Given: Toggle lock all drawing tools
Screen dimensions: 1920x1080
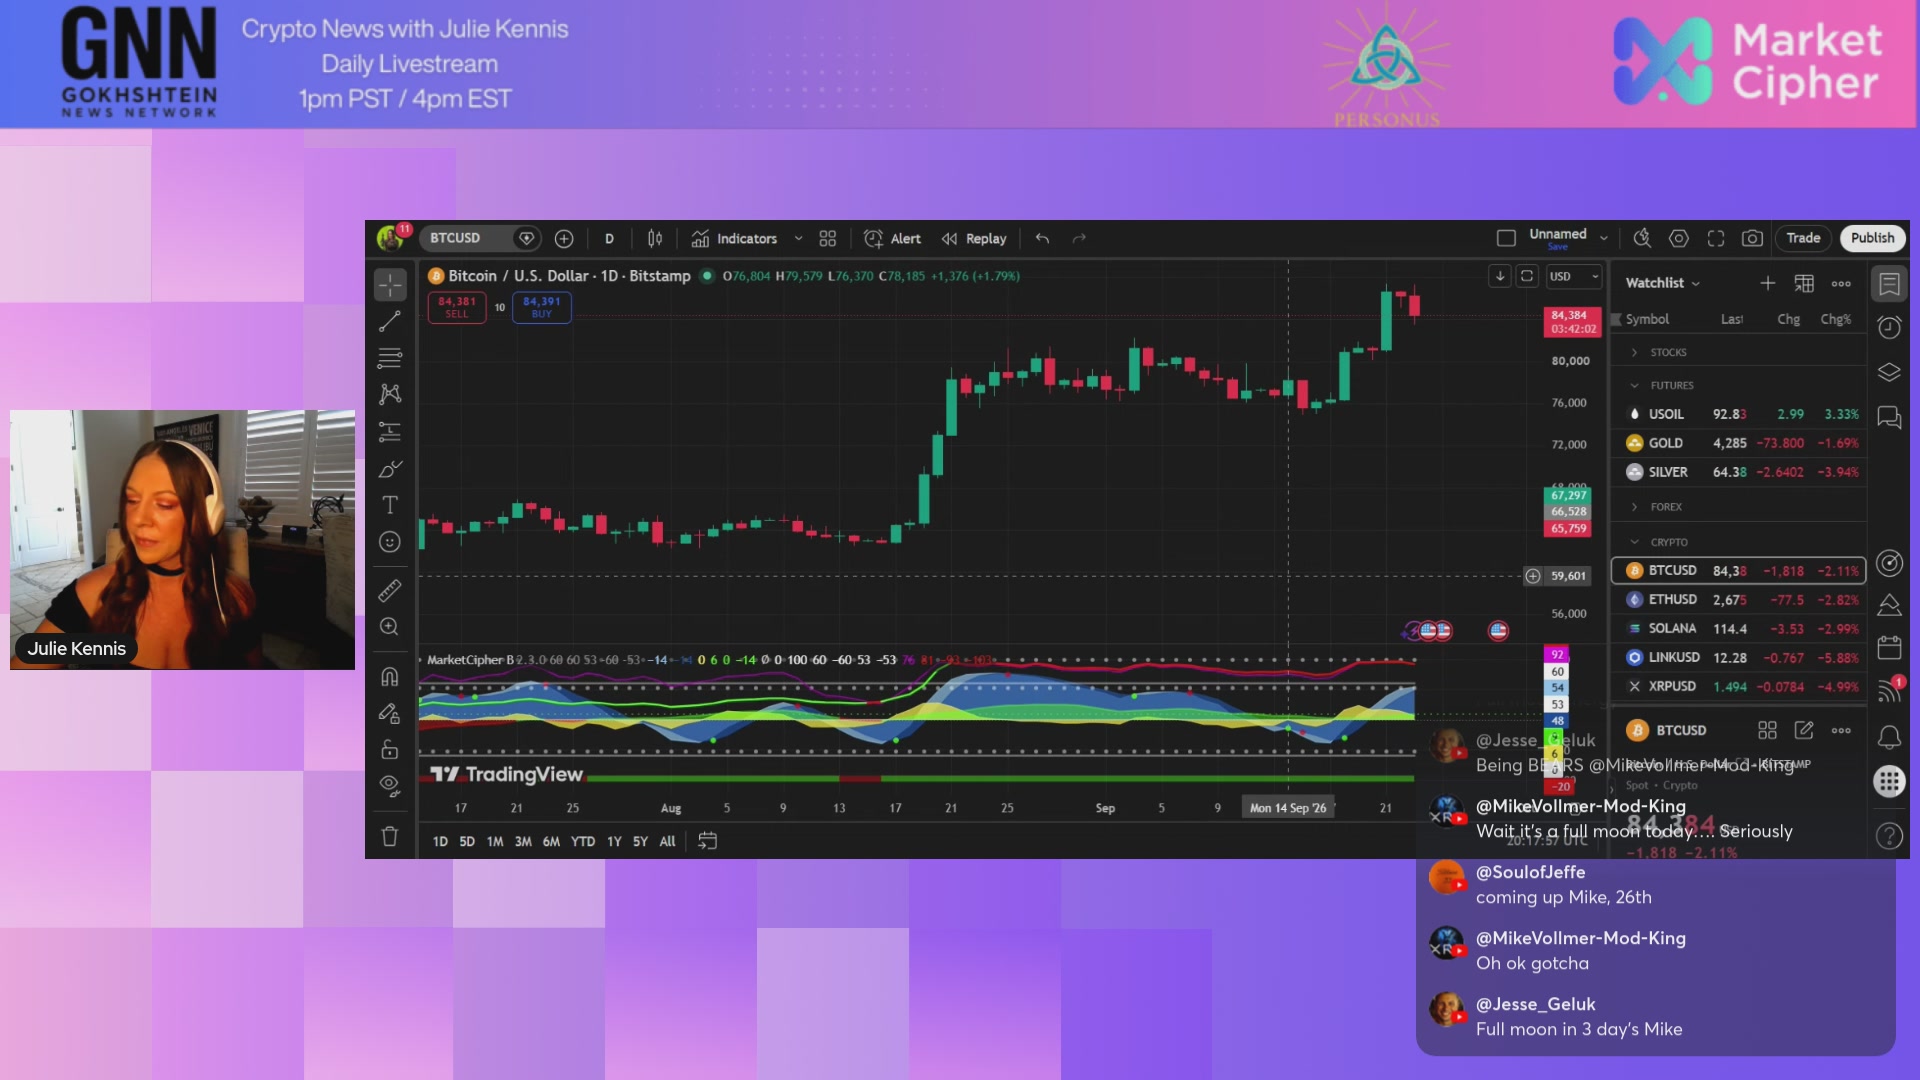Looking at the screenshot, I should click(x=390, y=749).
